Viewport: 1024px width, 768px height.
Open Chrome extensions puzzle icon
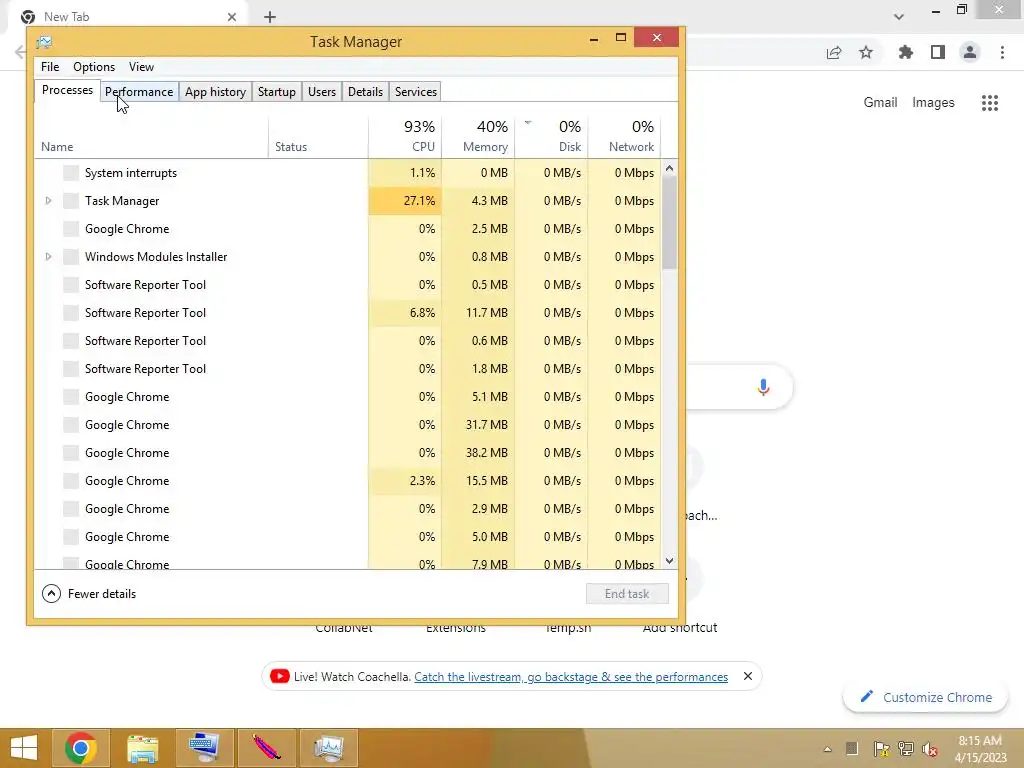pyautogui.click(x=905, y=52)
